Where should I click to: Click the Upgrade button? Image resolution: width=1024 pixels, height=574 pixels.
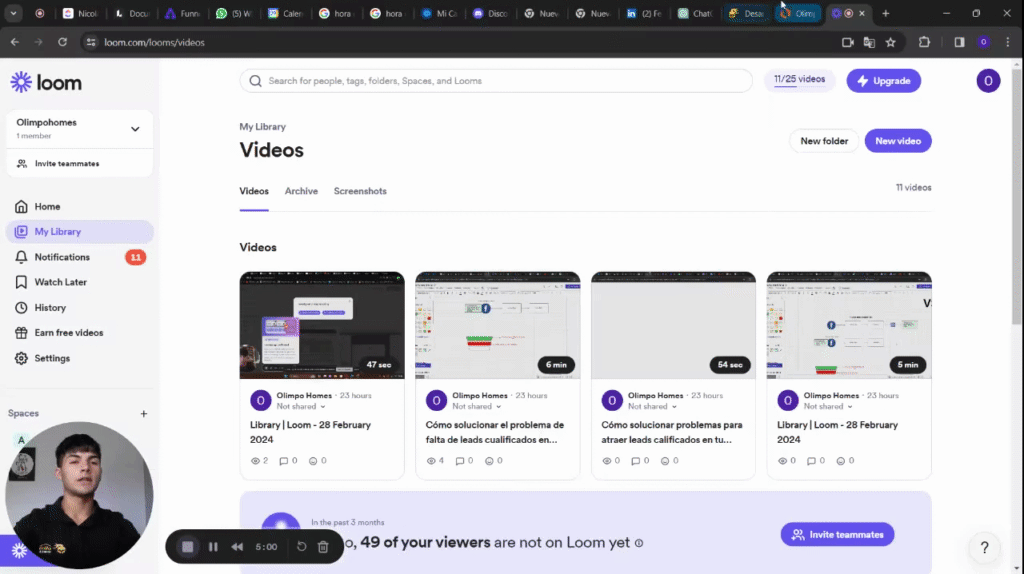click(884, 81)
